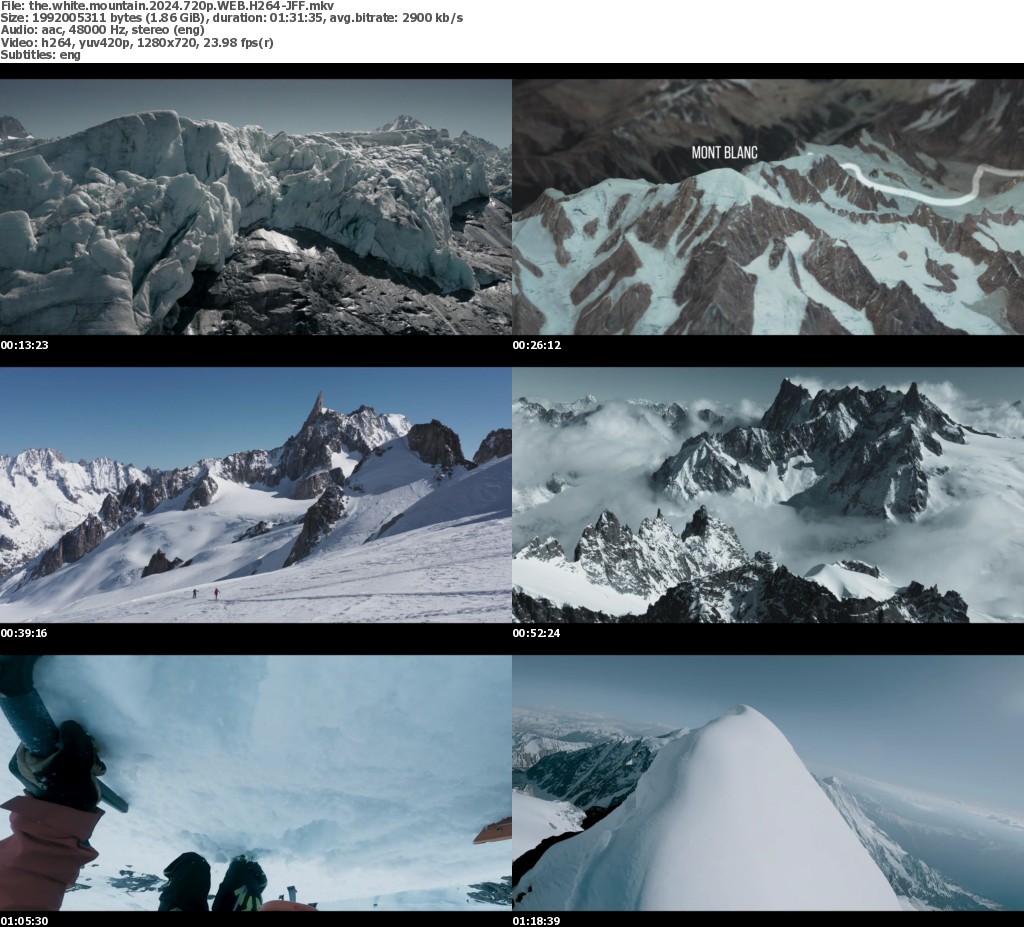The height and width of the screenshot is (927, 1024).
Task: Click the Size and duration info line
Action: click(x=230, y=19)
